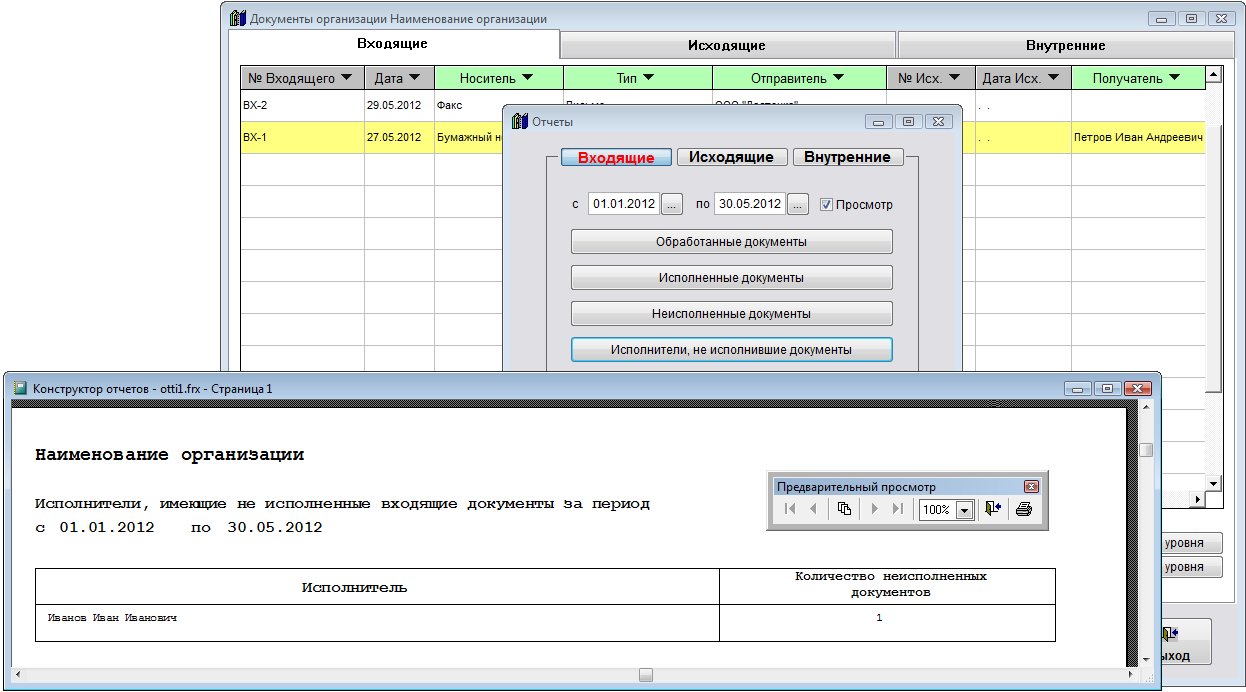
Task: Print the report with the printer icon
Action: pos(1023,509)
